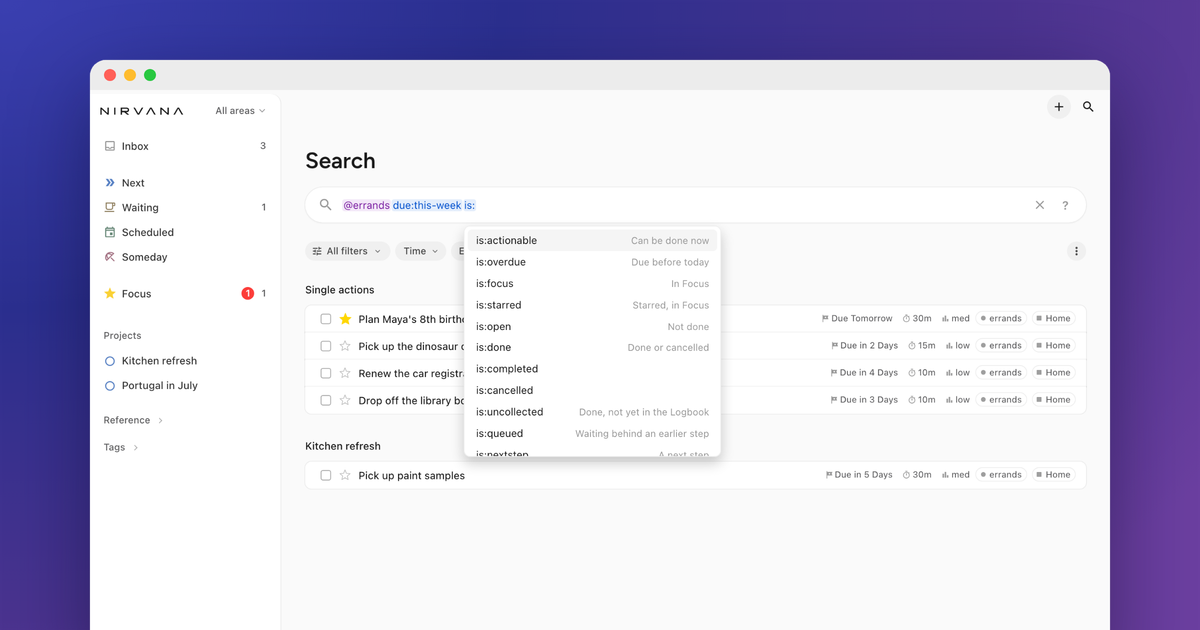Open search help question mark icon
1200x630 pixels.
(x=1065, y=205)
